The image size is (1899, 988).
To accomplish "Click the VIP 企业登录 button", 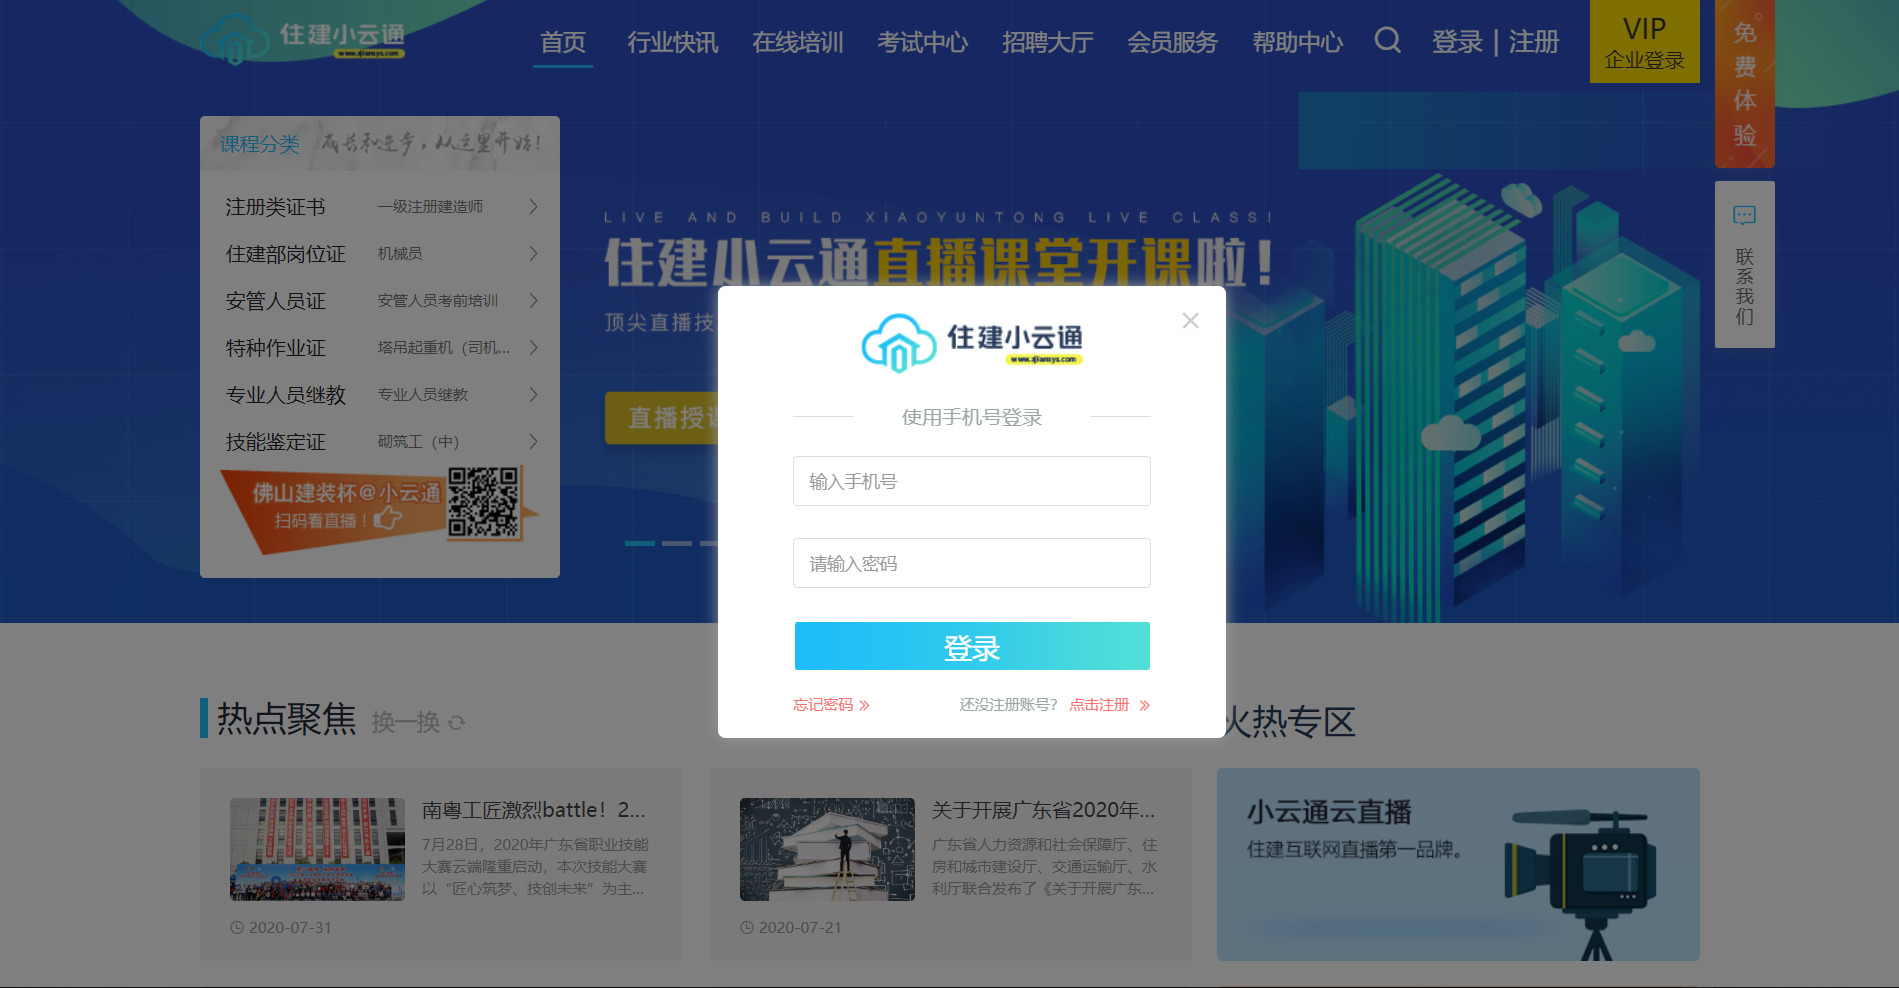I will point(1644,42).
